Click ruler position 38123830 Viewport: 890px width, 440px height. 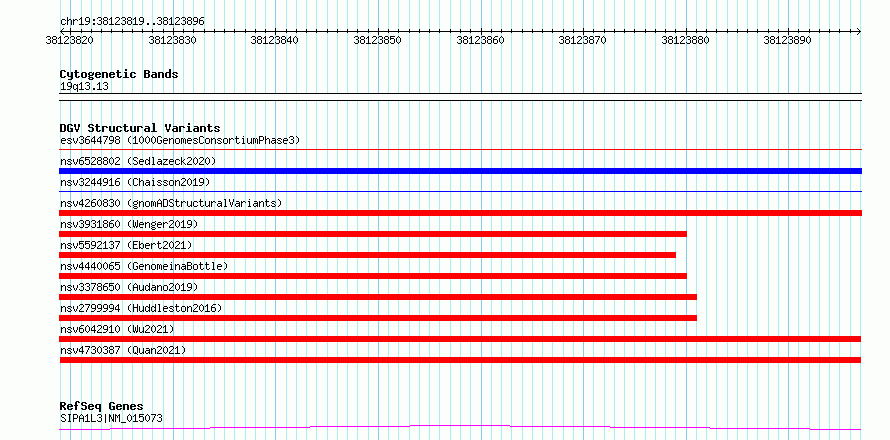click(172, 40)
